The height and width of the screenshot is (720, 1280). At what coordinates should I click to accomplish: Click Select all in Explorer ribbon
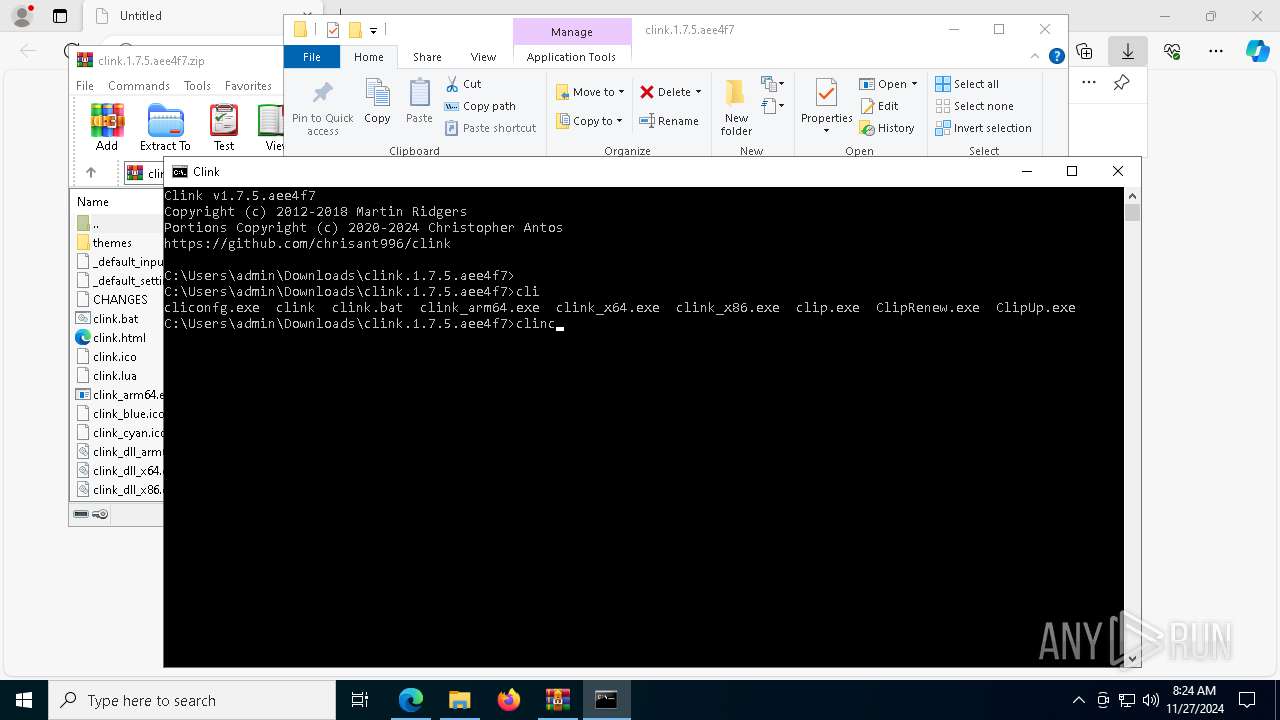tap(967, 84)
